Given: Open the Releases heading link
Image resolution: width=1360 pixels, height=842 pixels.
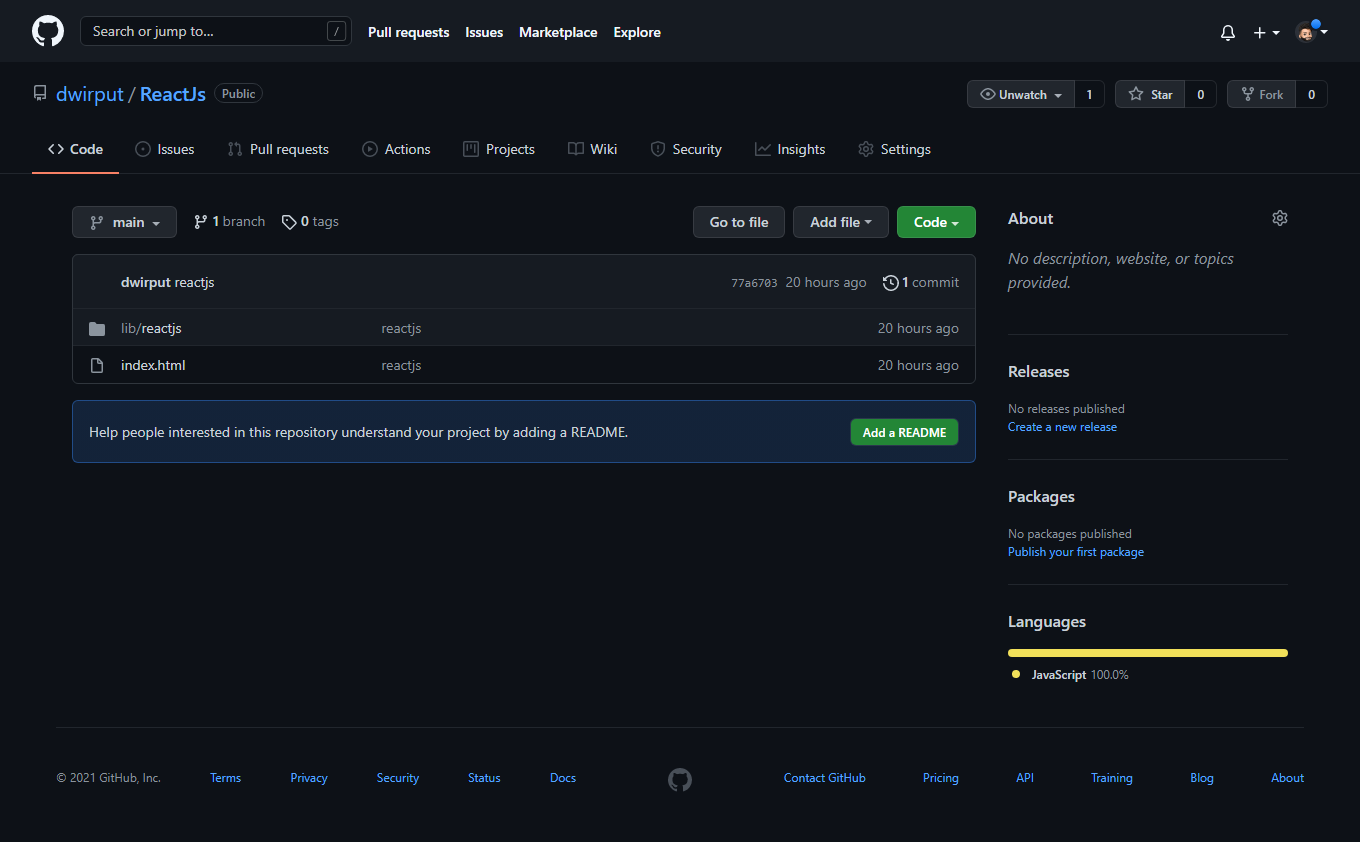Looking at the screenshot, I should click(1038, 371).
